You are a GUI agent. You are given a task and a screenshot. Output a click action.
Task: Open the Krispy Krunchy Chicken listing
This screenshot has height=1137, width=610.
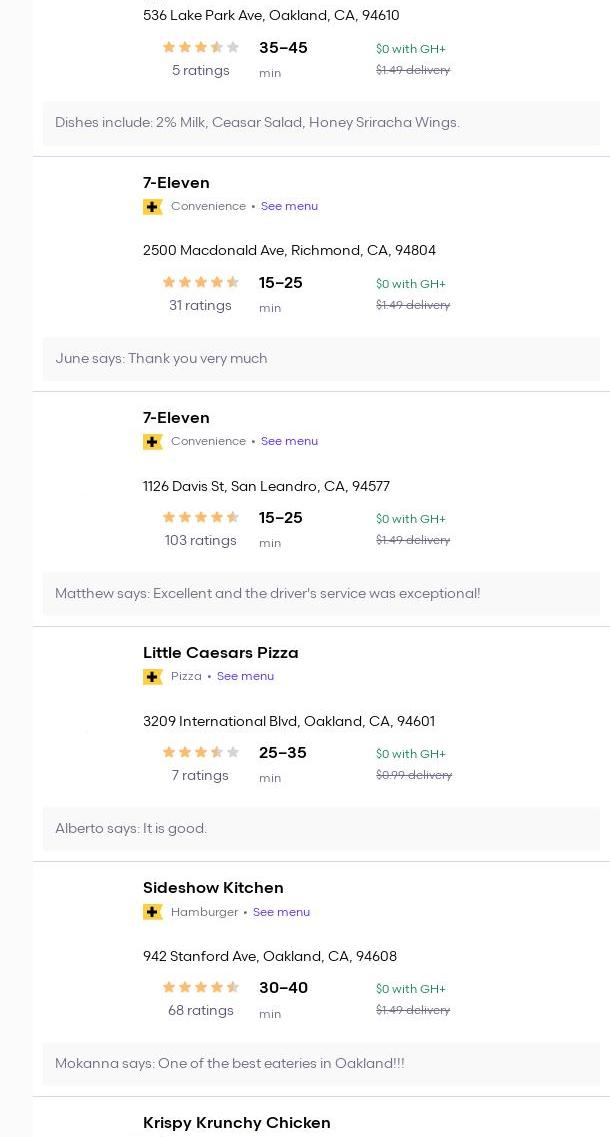[236, 1123]
